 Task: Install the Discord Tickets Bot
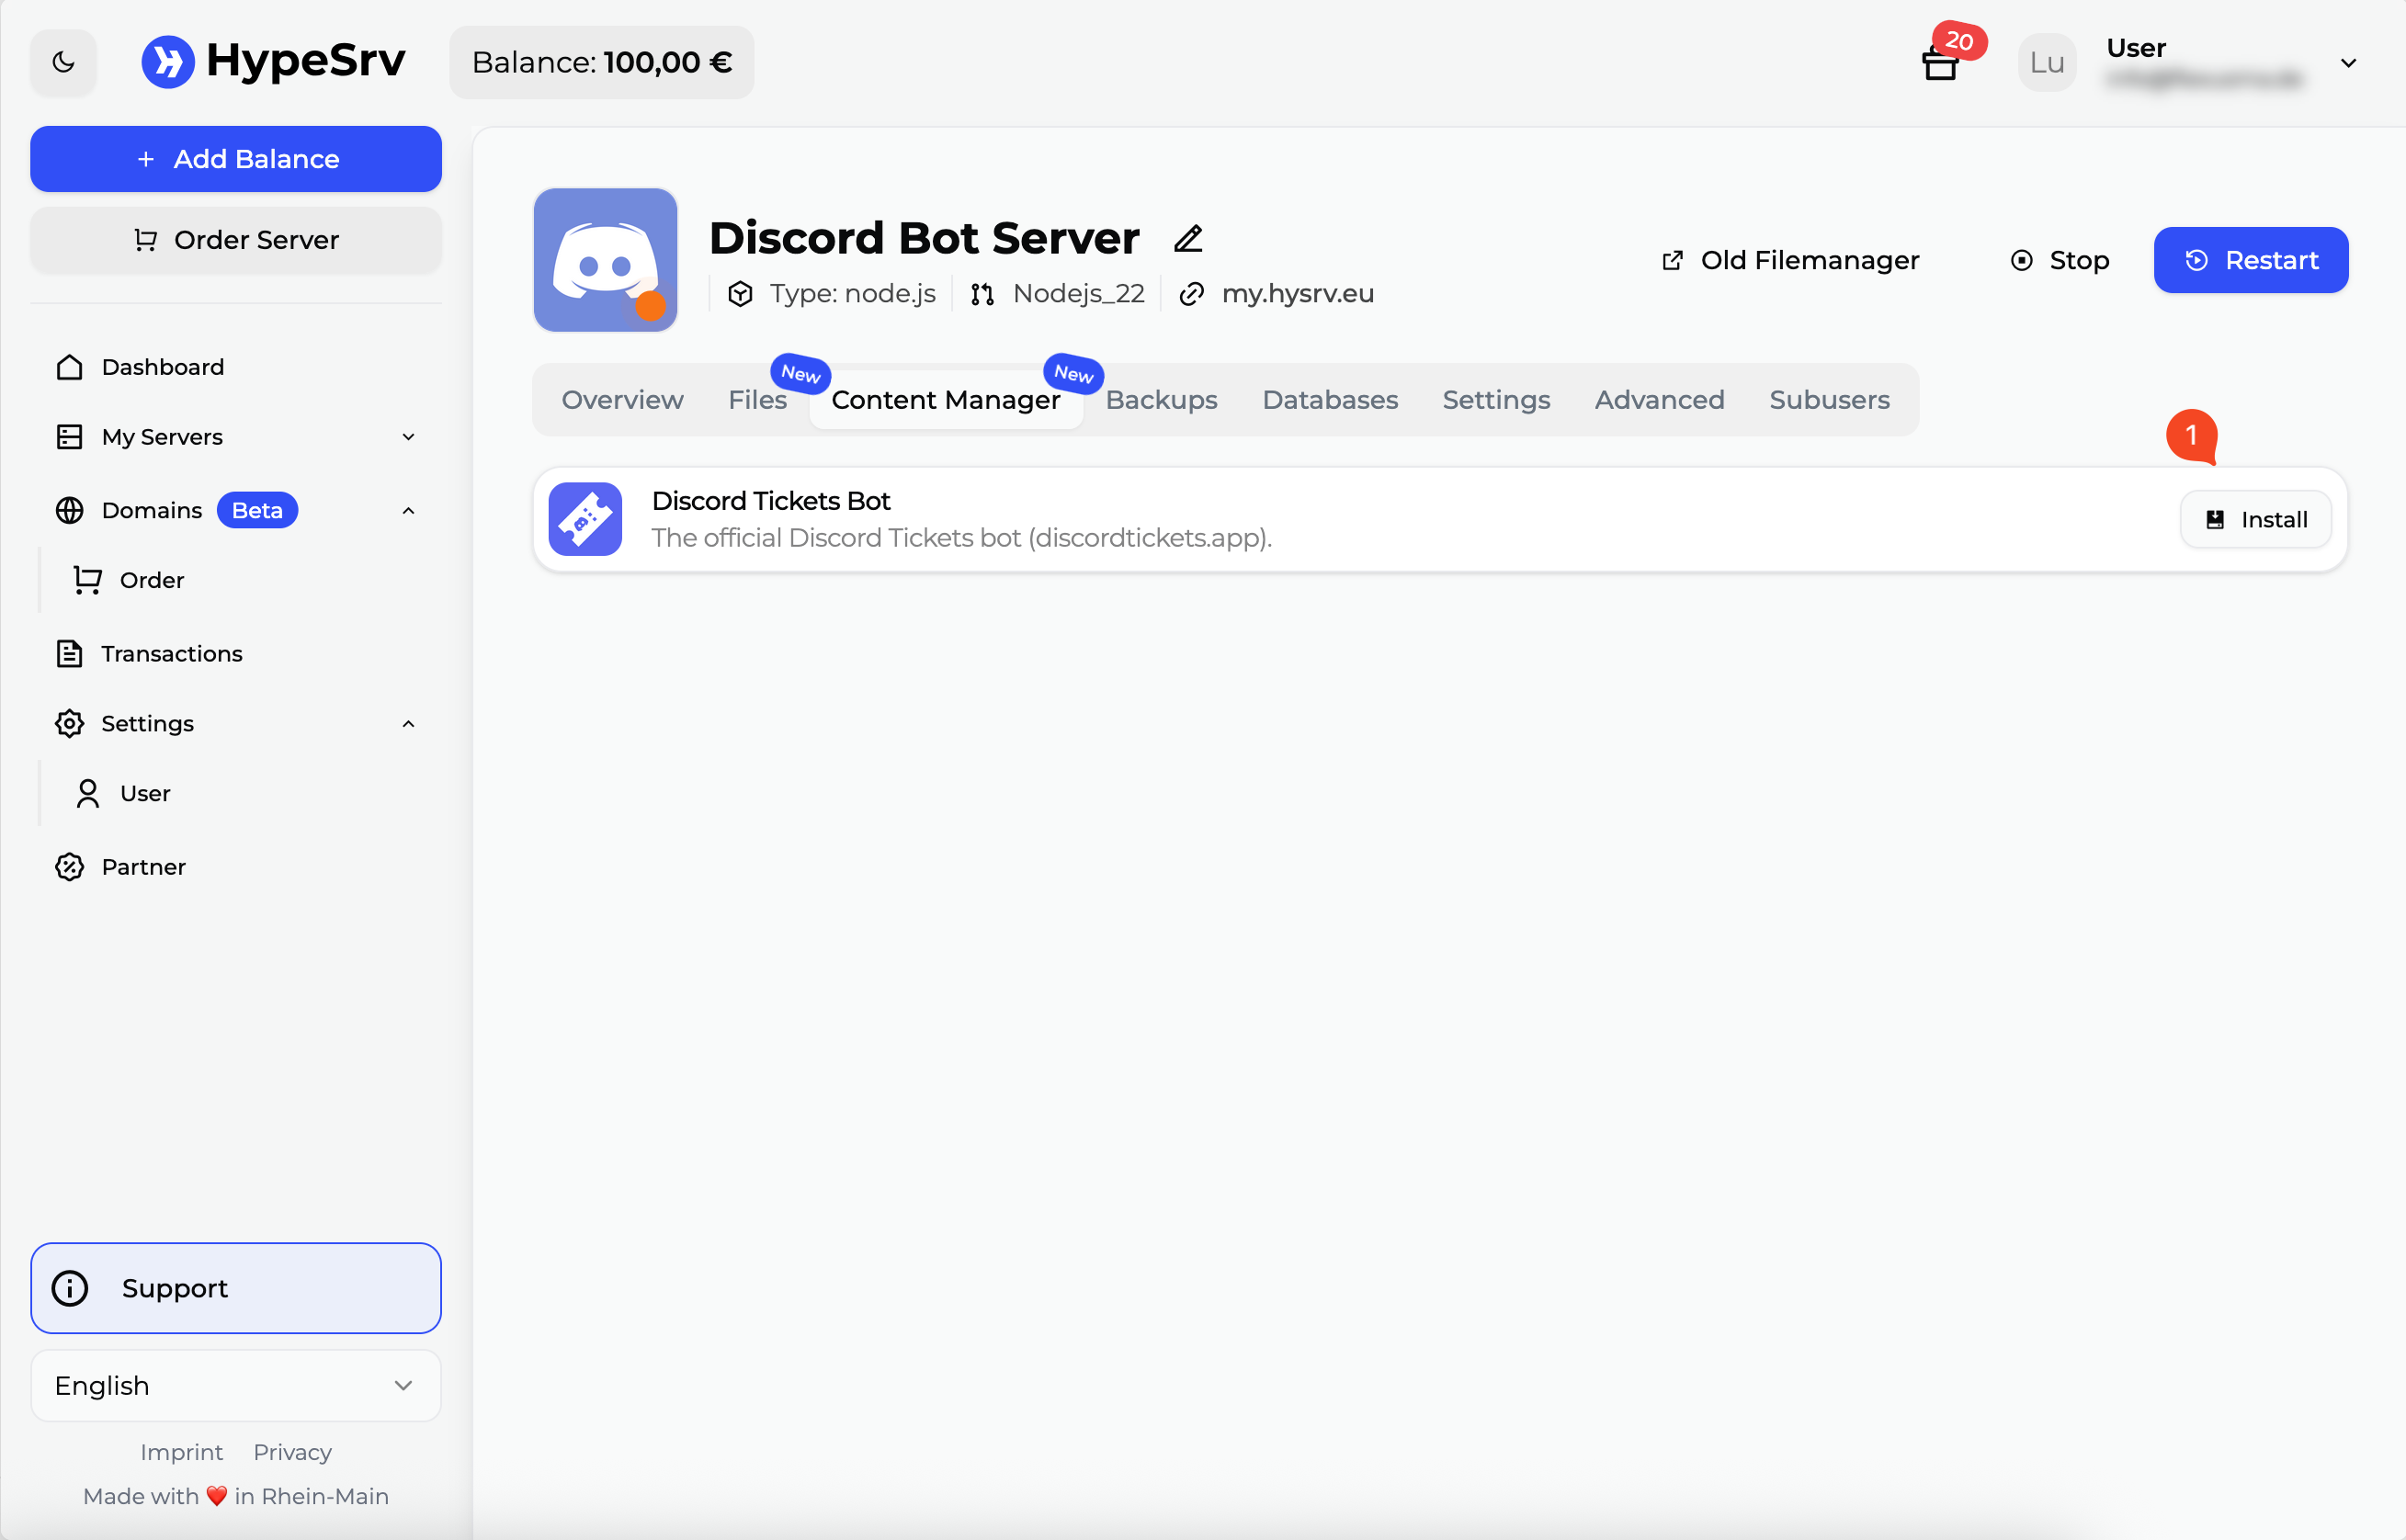tap(2255, 519)
